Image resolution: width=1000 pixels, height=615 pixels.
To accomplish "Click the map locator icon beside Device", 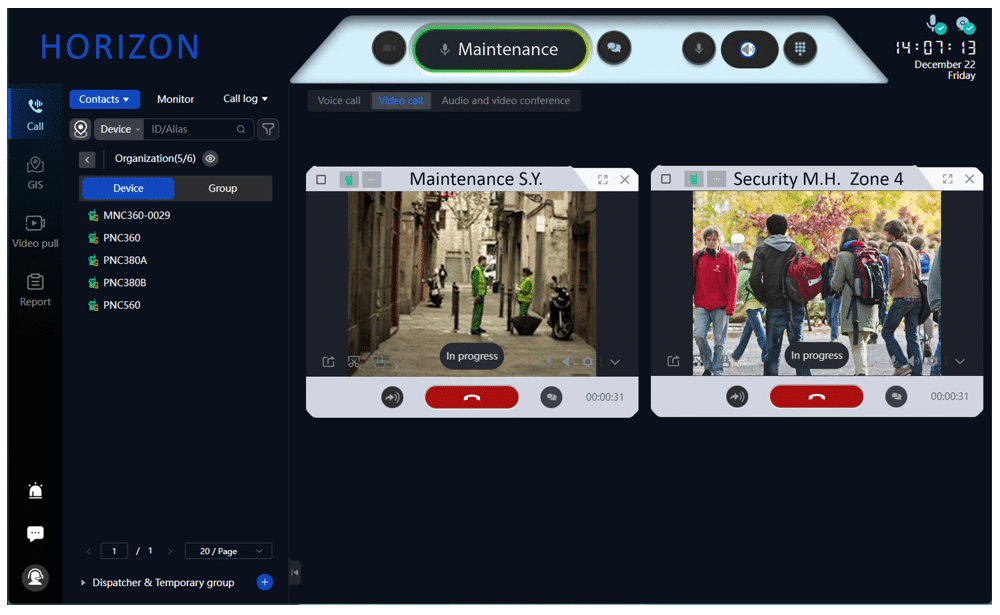I will tap(81, 129).
